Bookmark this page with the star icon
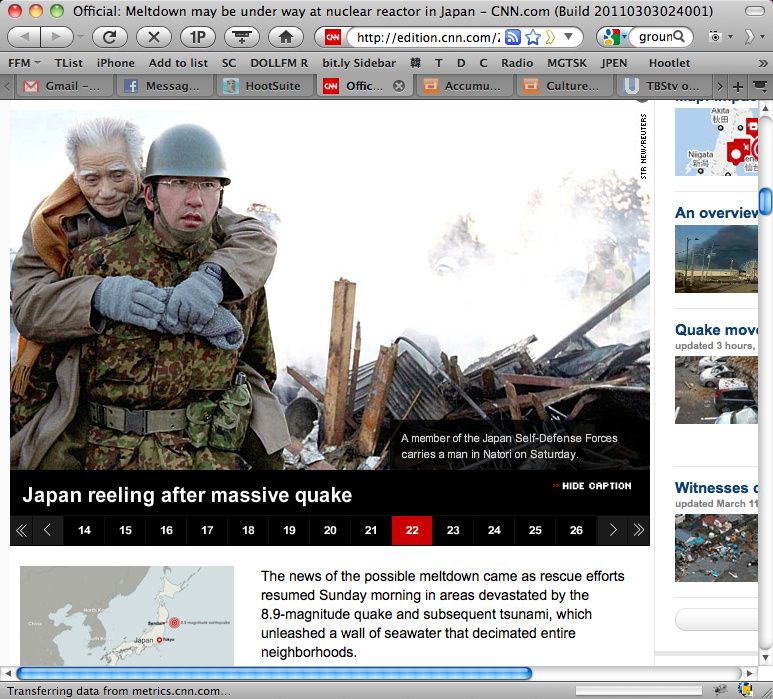The height and width of the screenshot is (699, 773). (x=533, y=37)
